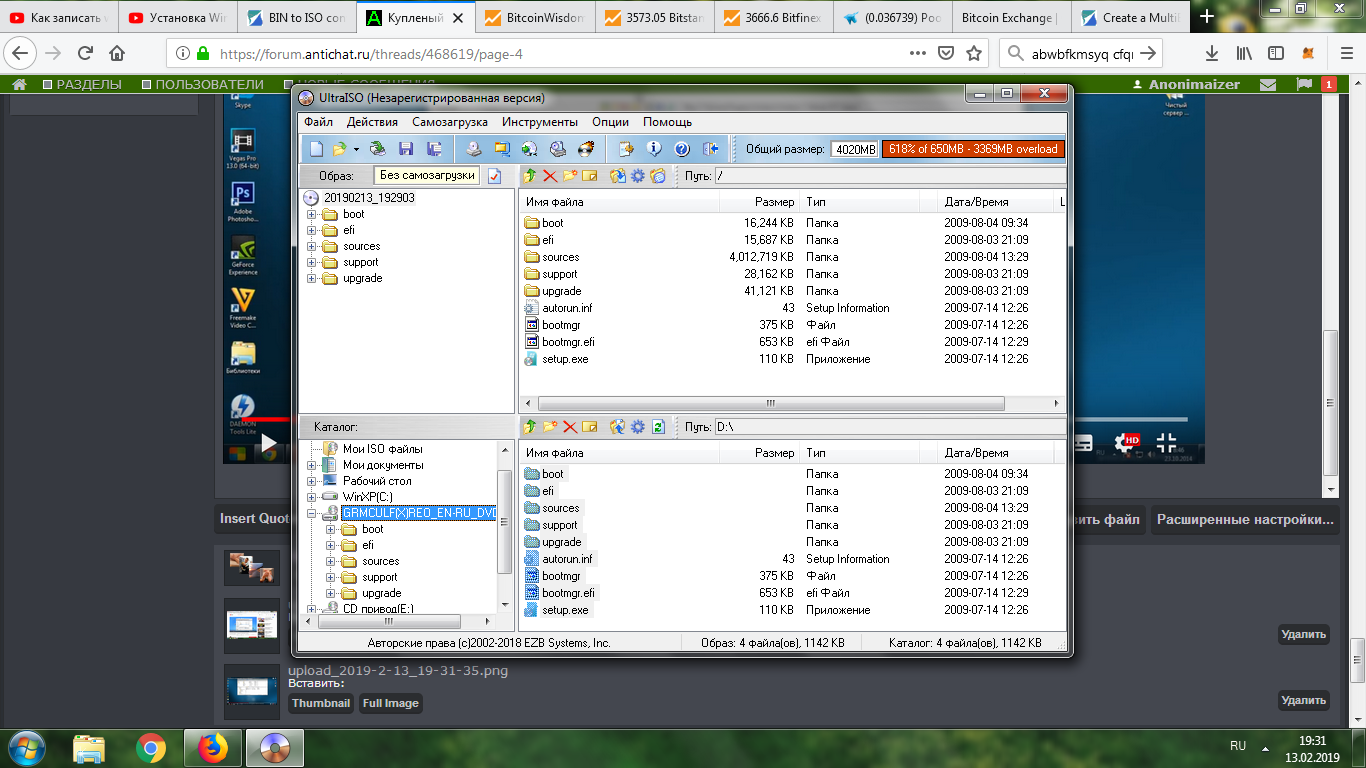The height and width of the screenshot is (768, 1366).
Task: Collapse GRMCULF(X)REO_EN-RU_DVD drive node
Action: coord(312,513)
